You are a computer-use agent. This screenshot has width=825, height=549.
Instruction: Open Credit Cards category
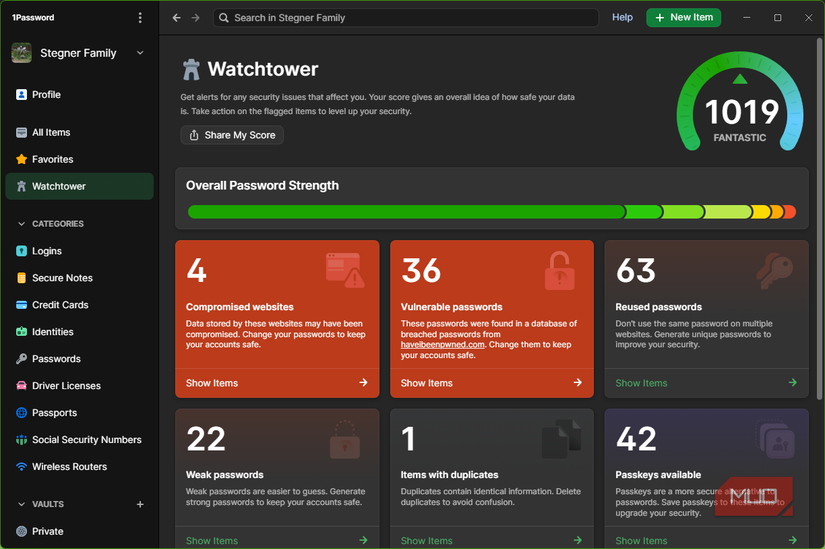click(x=60, y=305)
